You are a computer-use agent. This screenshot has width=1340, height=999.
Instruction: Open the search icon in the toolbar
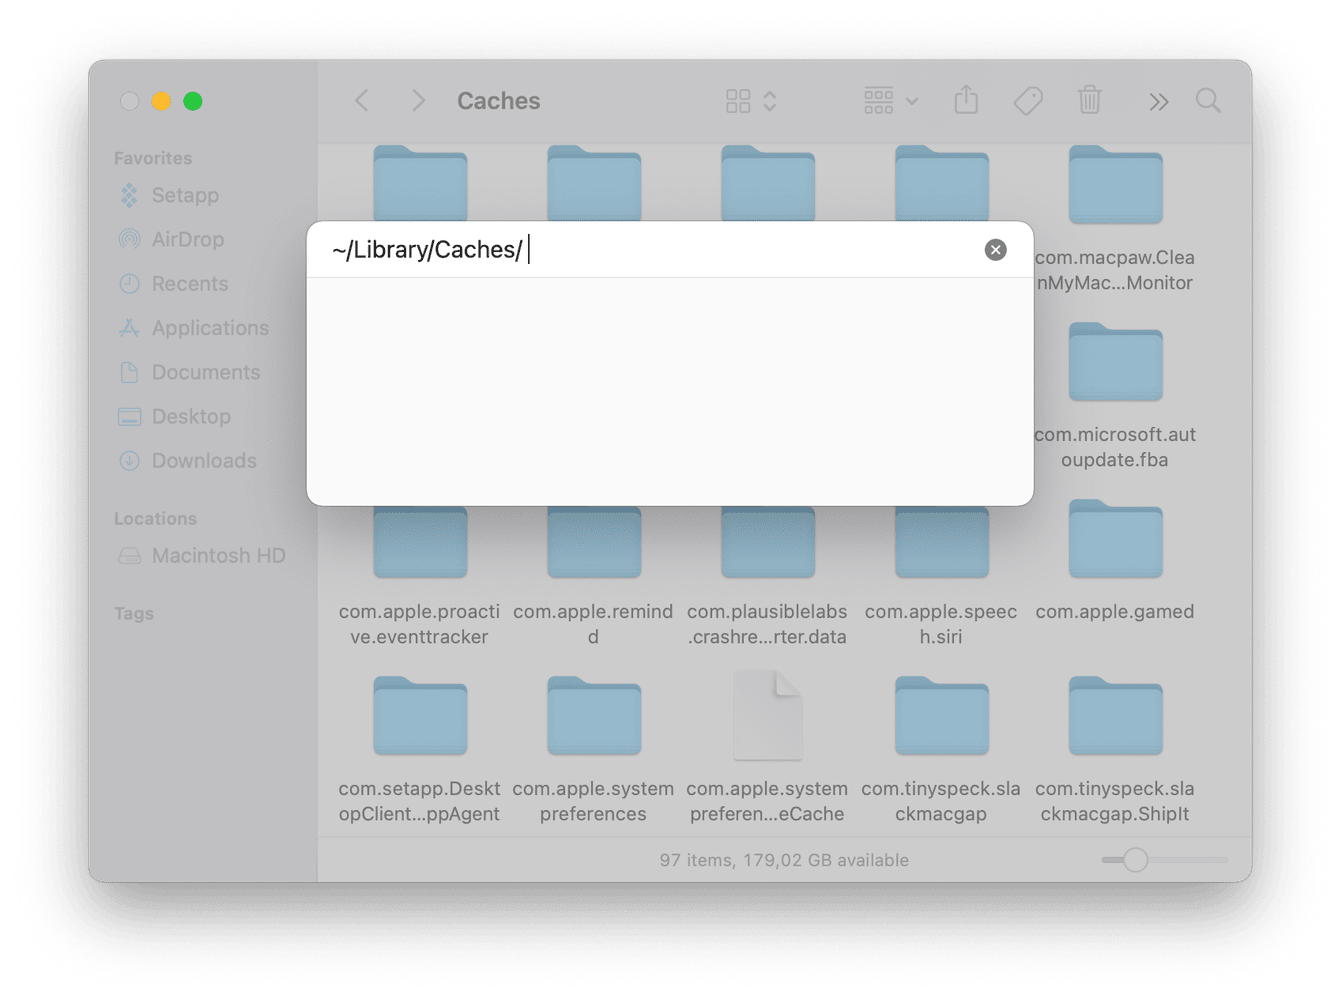click(1208, 100)
